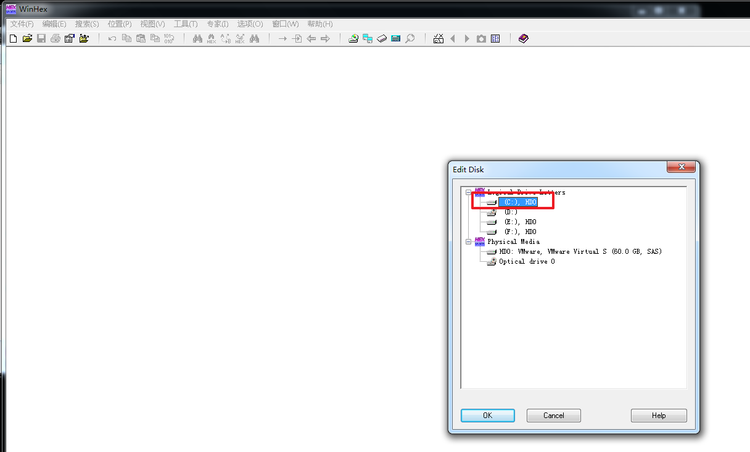Viewport: 750px width, 452px height.
Task: Click the Paste clipboard icon
Action: tap(141, 39)
